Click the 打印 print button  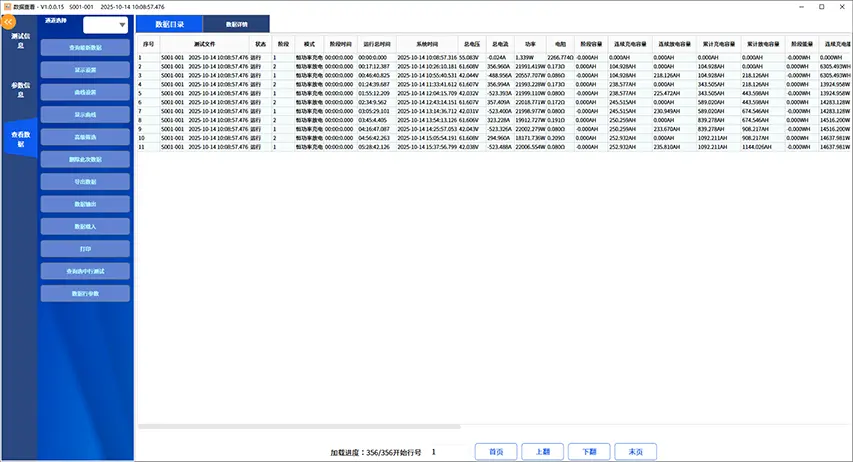(85, 249)
